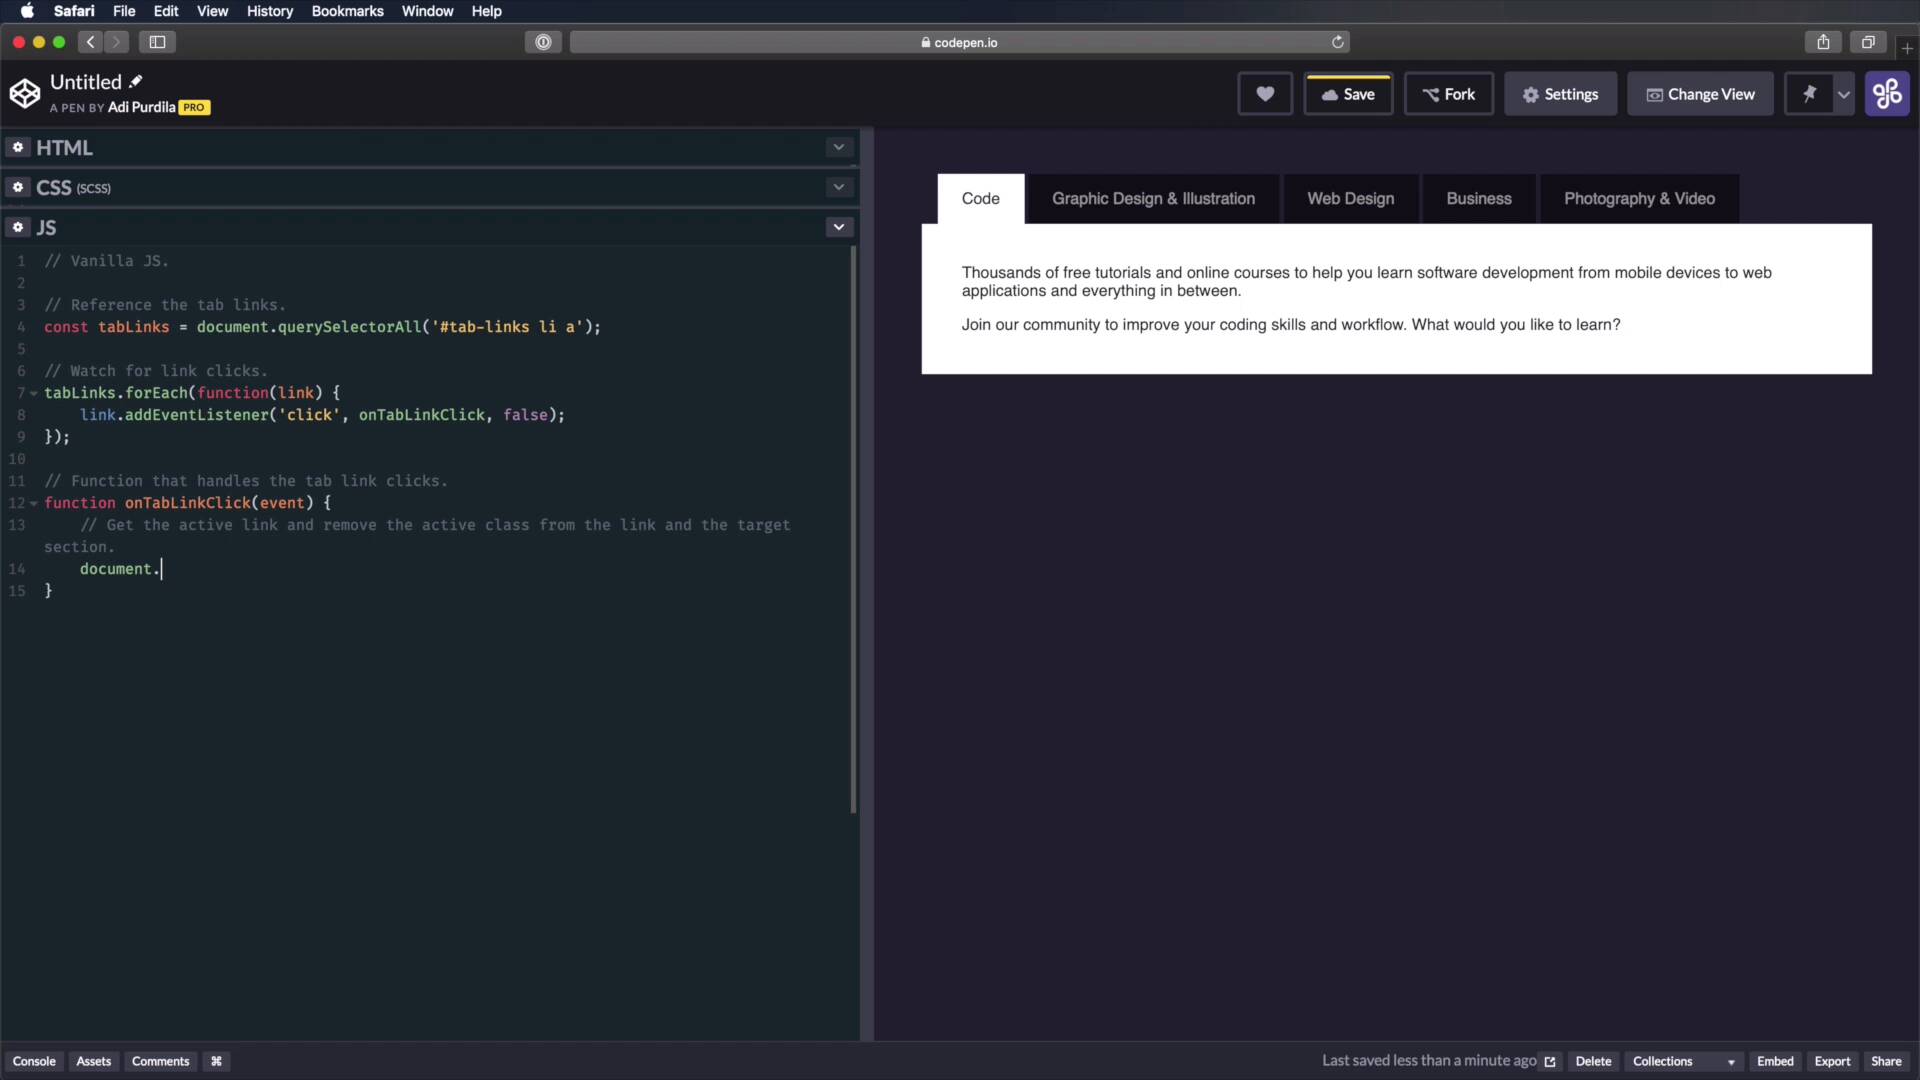Click the Safari address bar

958,42
